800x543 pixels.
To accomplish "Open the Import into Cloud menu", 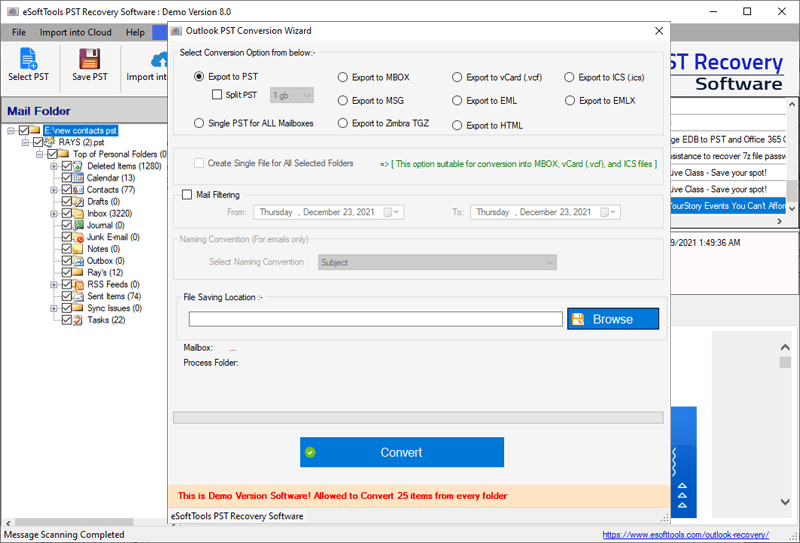I will [76, 32].
